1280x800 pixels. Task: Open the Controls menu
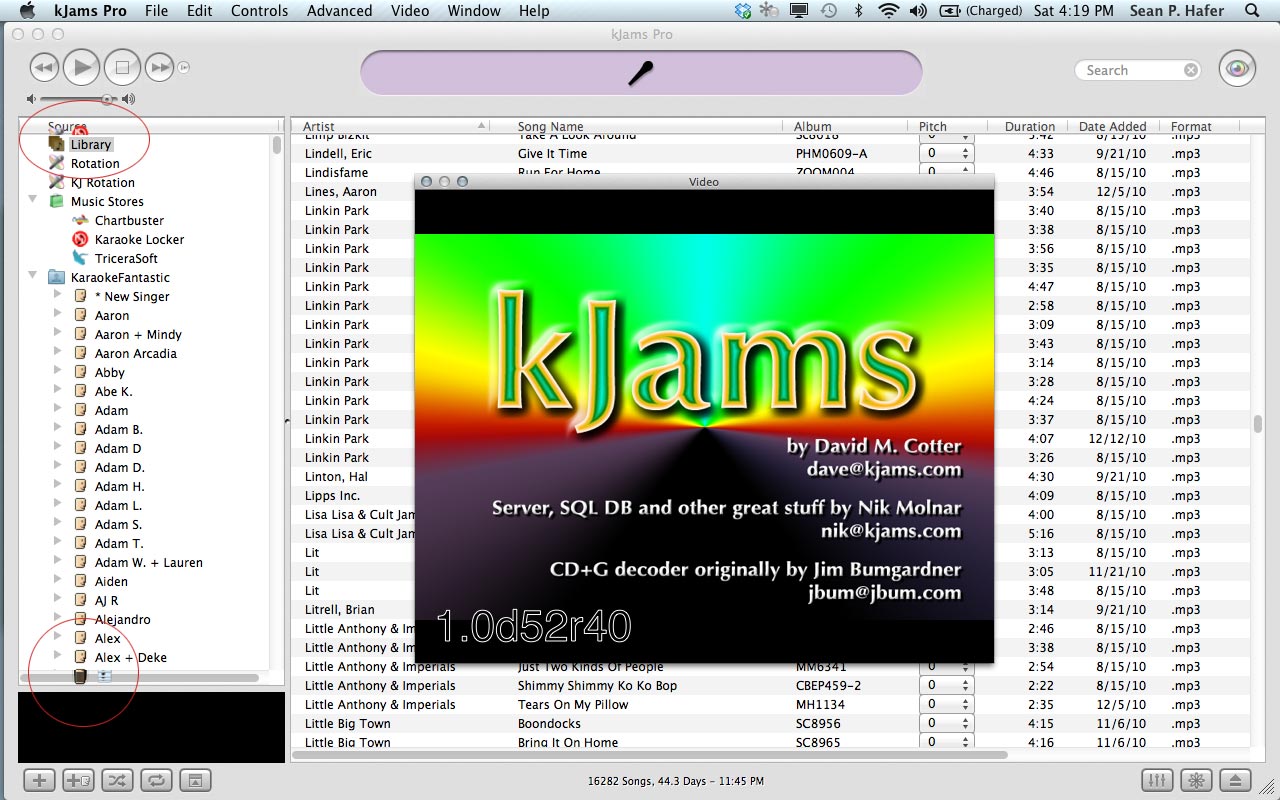[x=259, y=11]
